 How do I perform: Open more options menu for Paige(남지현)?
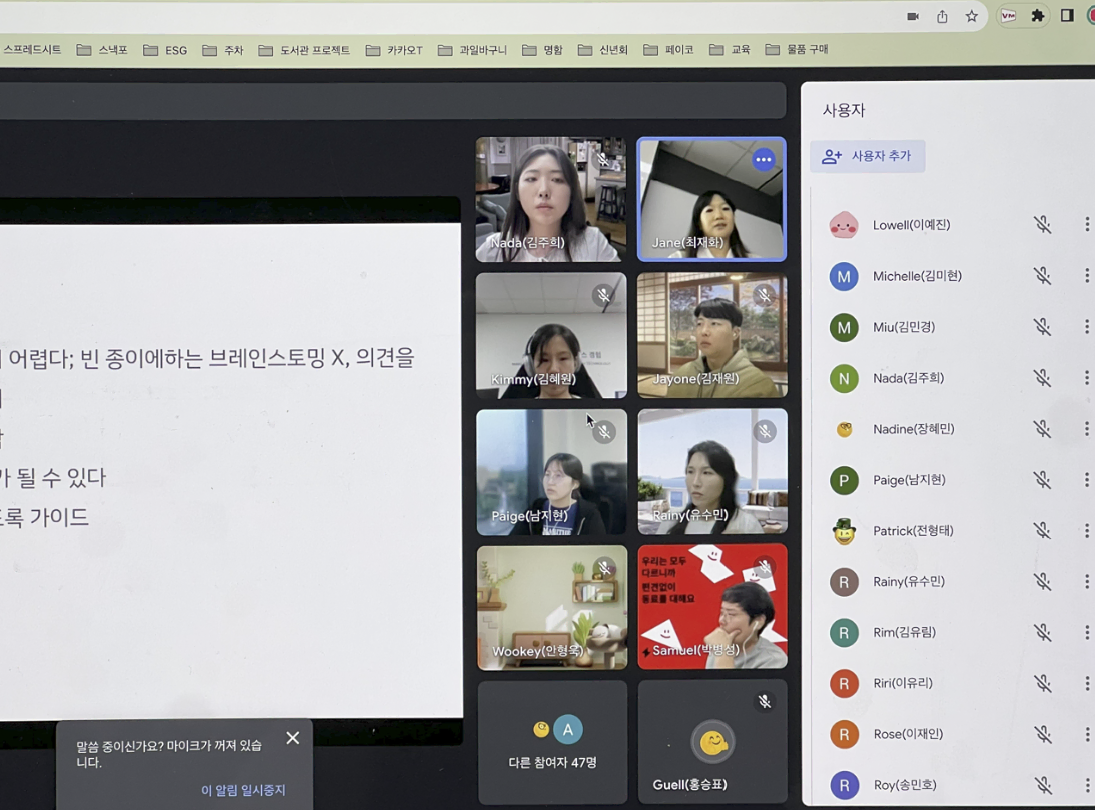[x=1086, y=480]
